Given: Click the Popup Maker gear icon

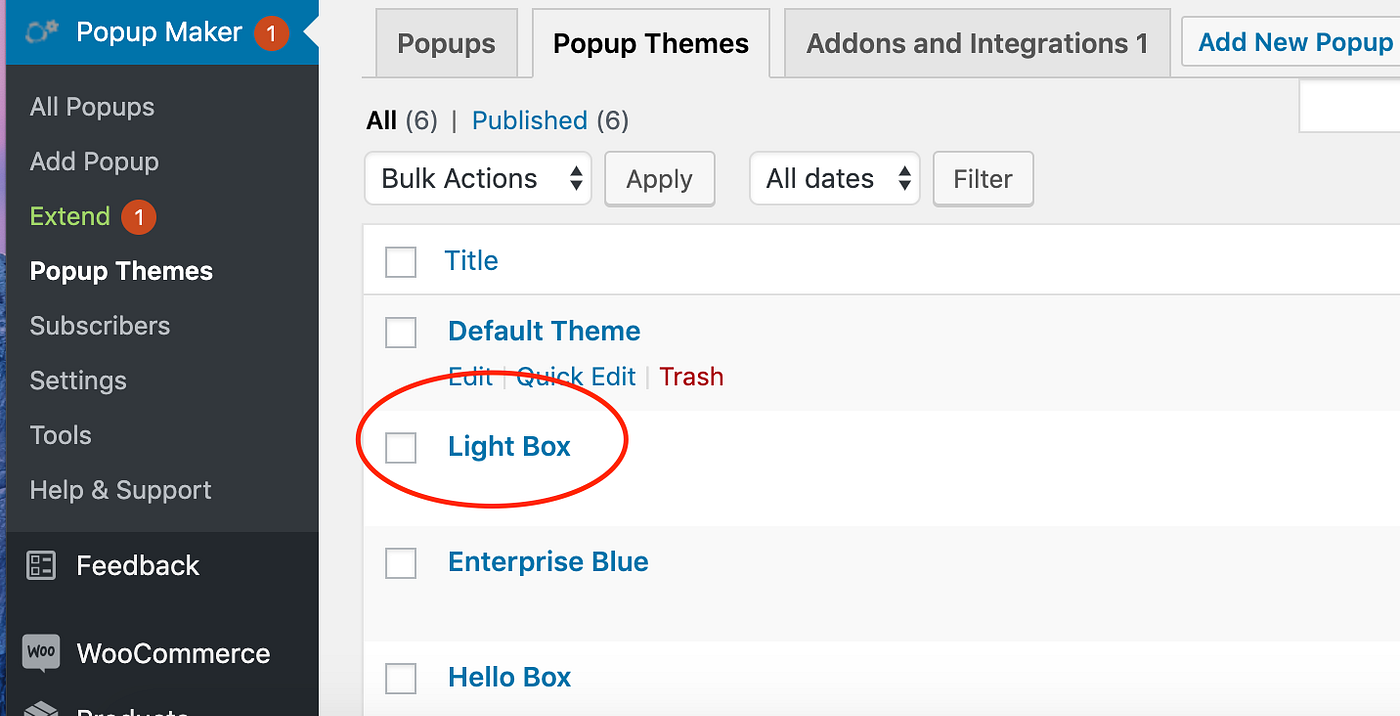Looking at the screenshot, I should pos(42,33).
